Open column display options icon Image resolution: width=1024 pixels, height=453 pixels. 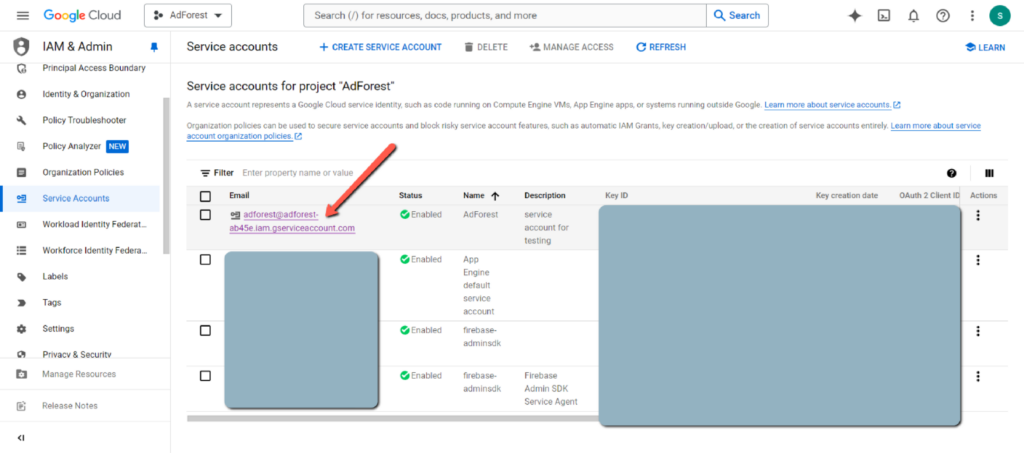989,173
